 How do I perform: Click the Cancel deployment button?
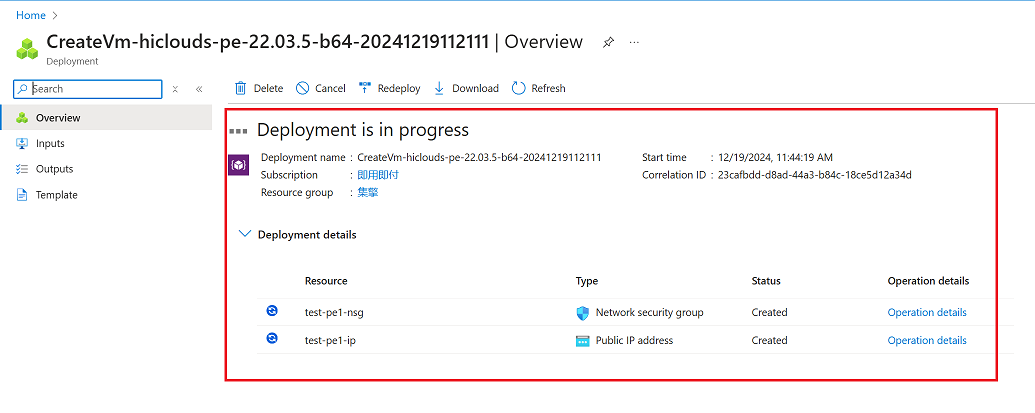[x=321, y=88]
